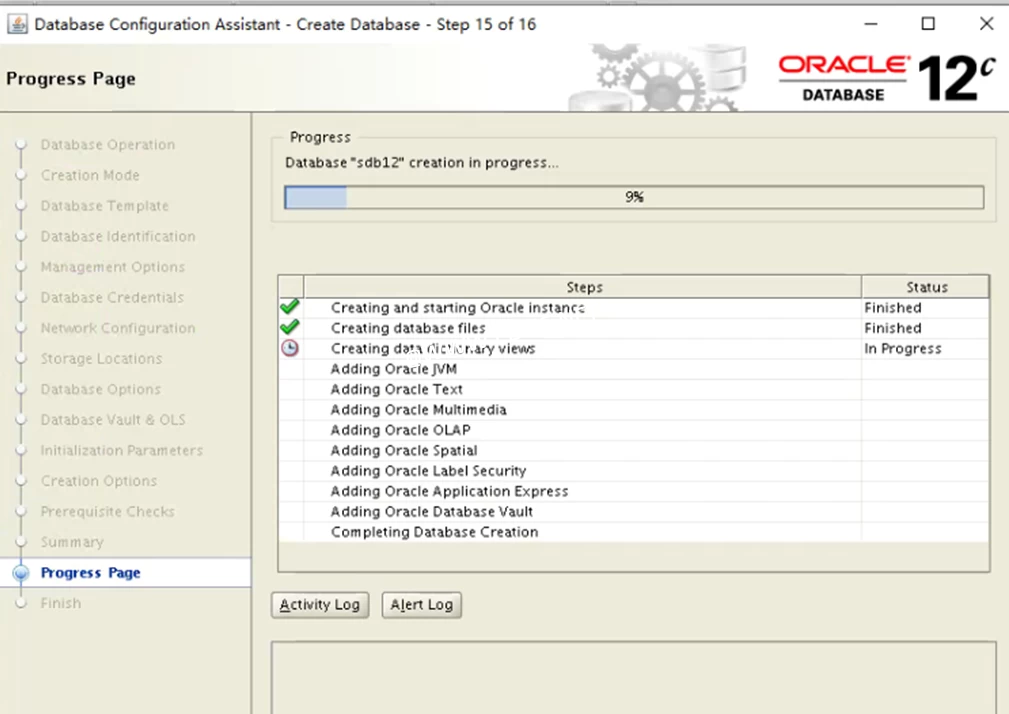1009x714 pixels.
Task: Minimize the Database Configuration Assistant window
Action: pos(871,24)
